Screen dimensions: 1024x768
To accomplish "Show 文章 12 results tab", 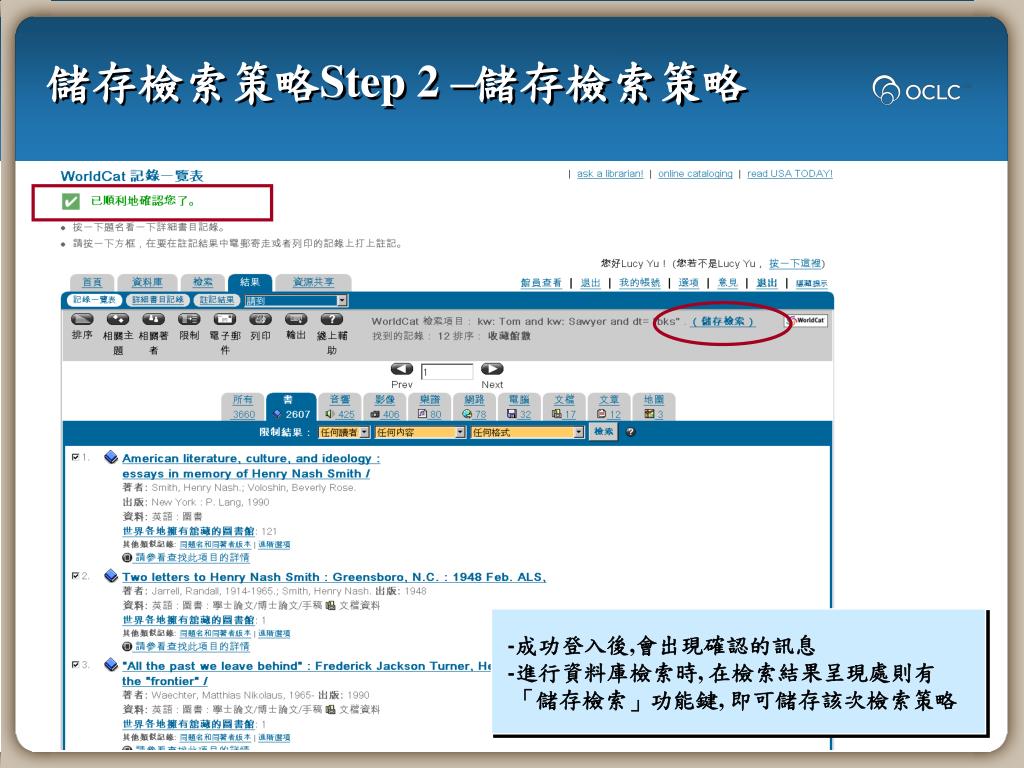I will (609, 407).
